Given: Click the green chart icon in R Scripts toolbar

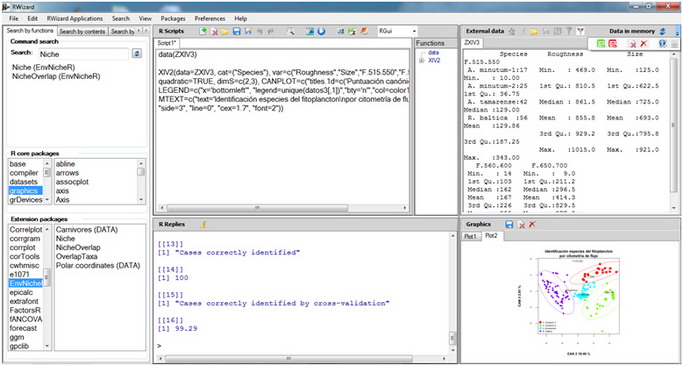Looking at the screenshot, I should tap(352, 31).
